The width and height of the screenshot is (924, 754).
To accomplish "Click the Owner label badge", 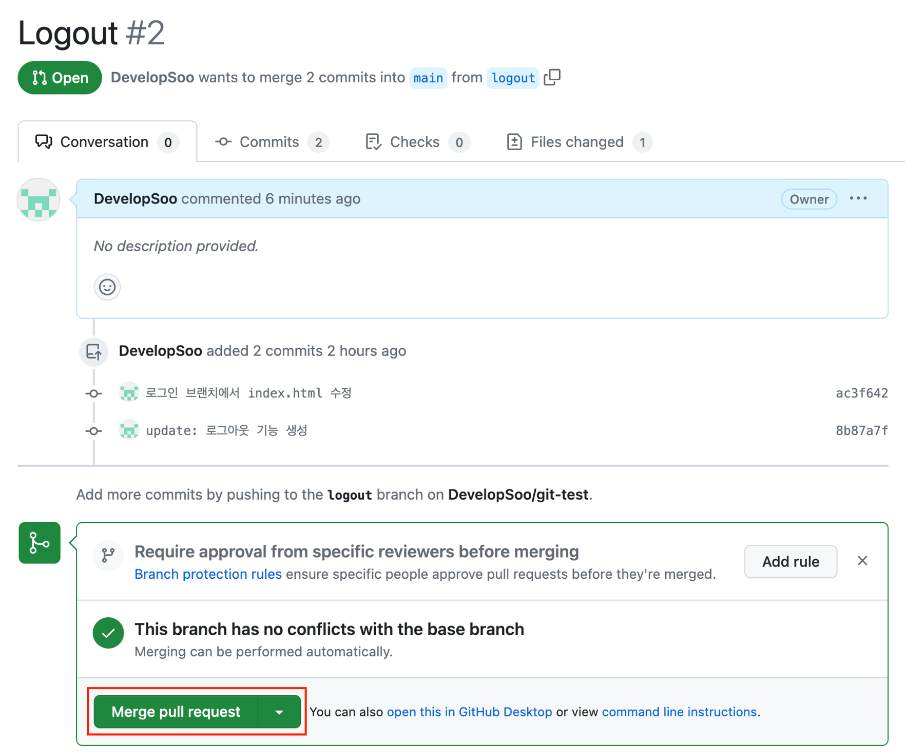I will [x=809, y=199].
